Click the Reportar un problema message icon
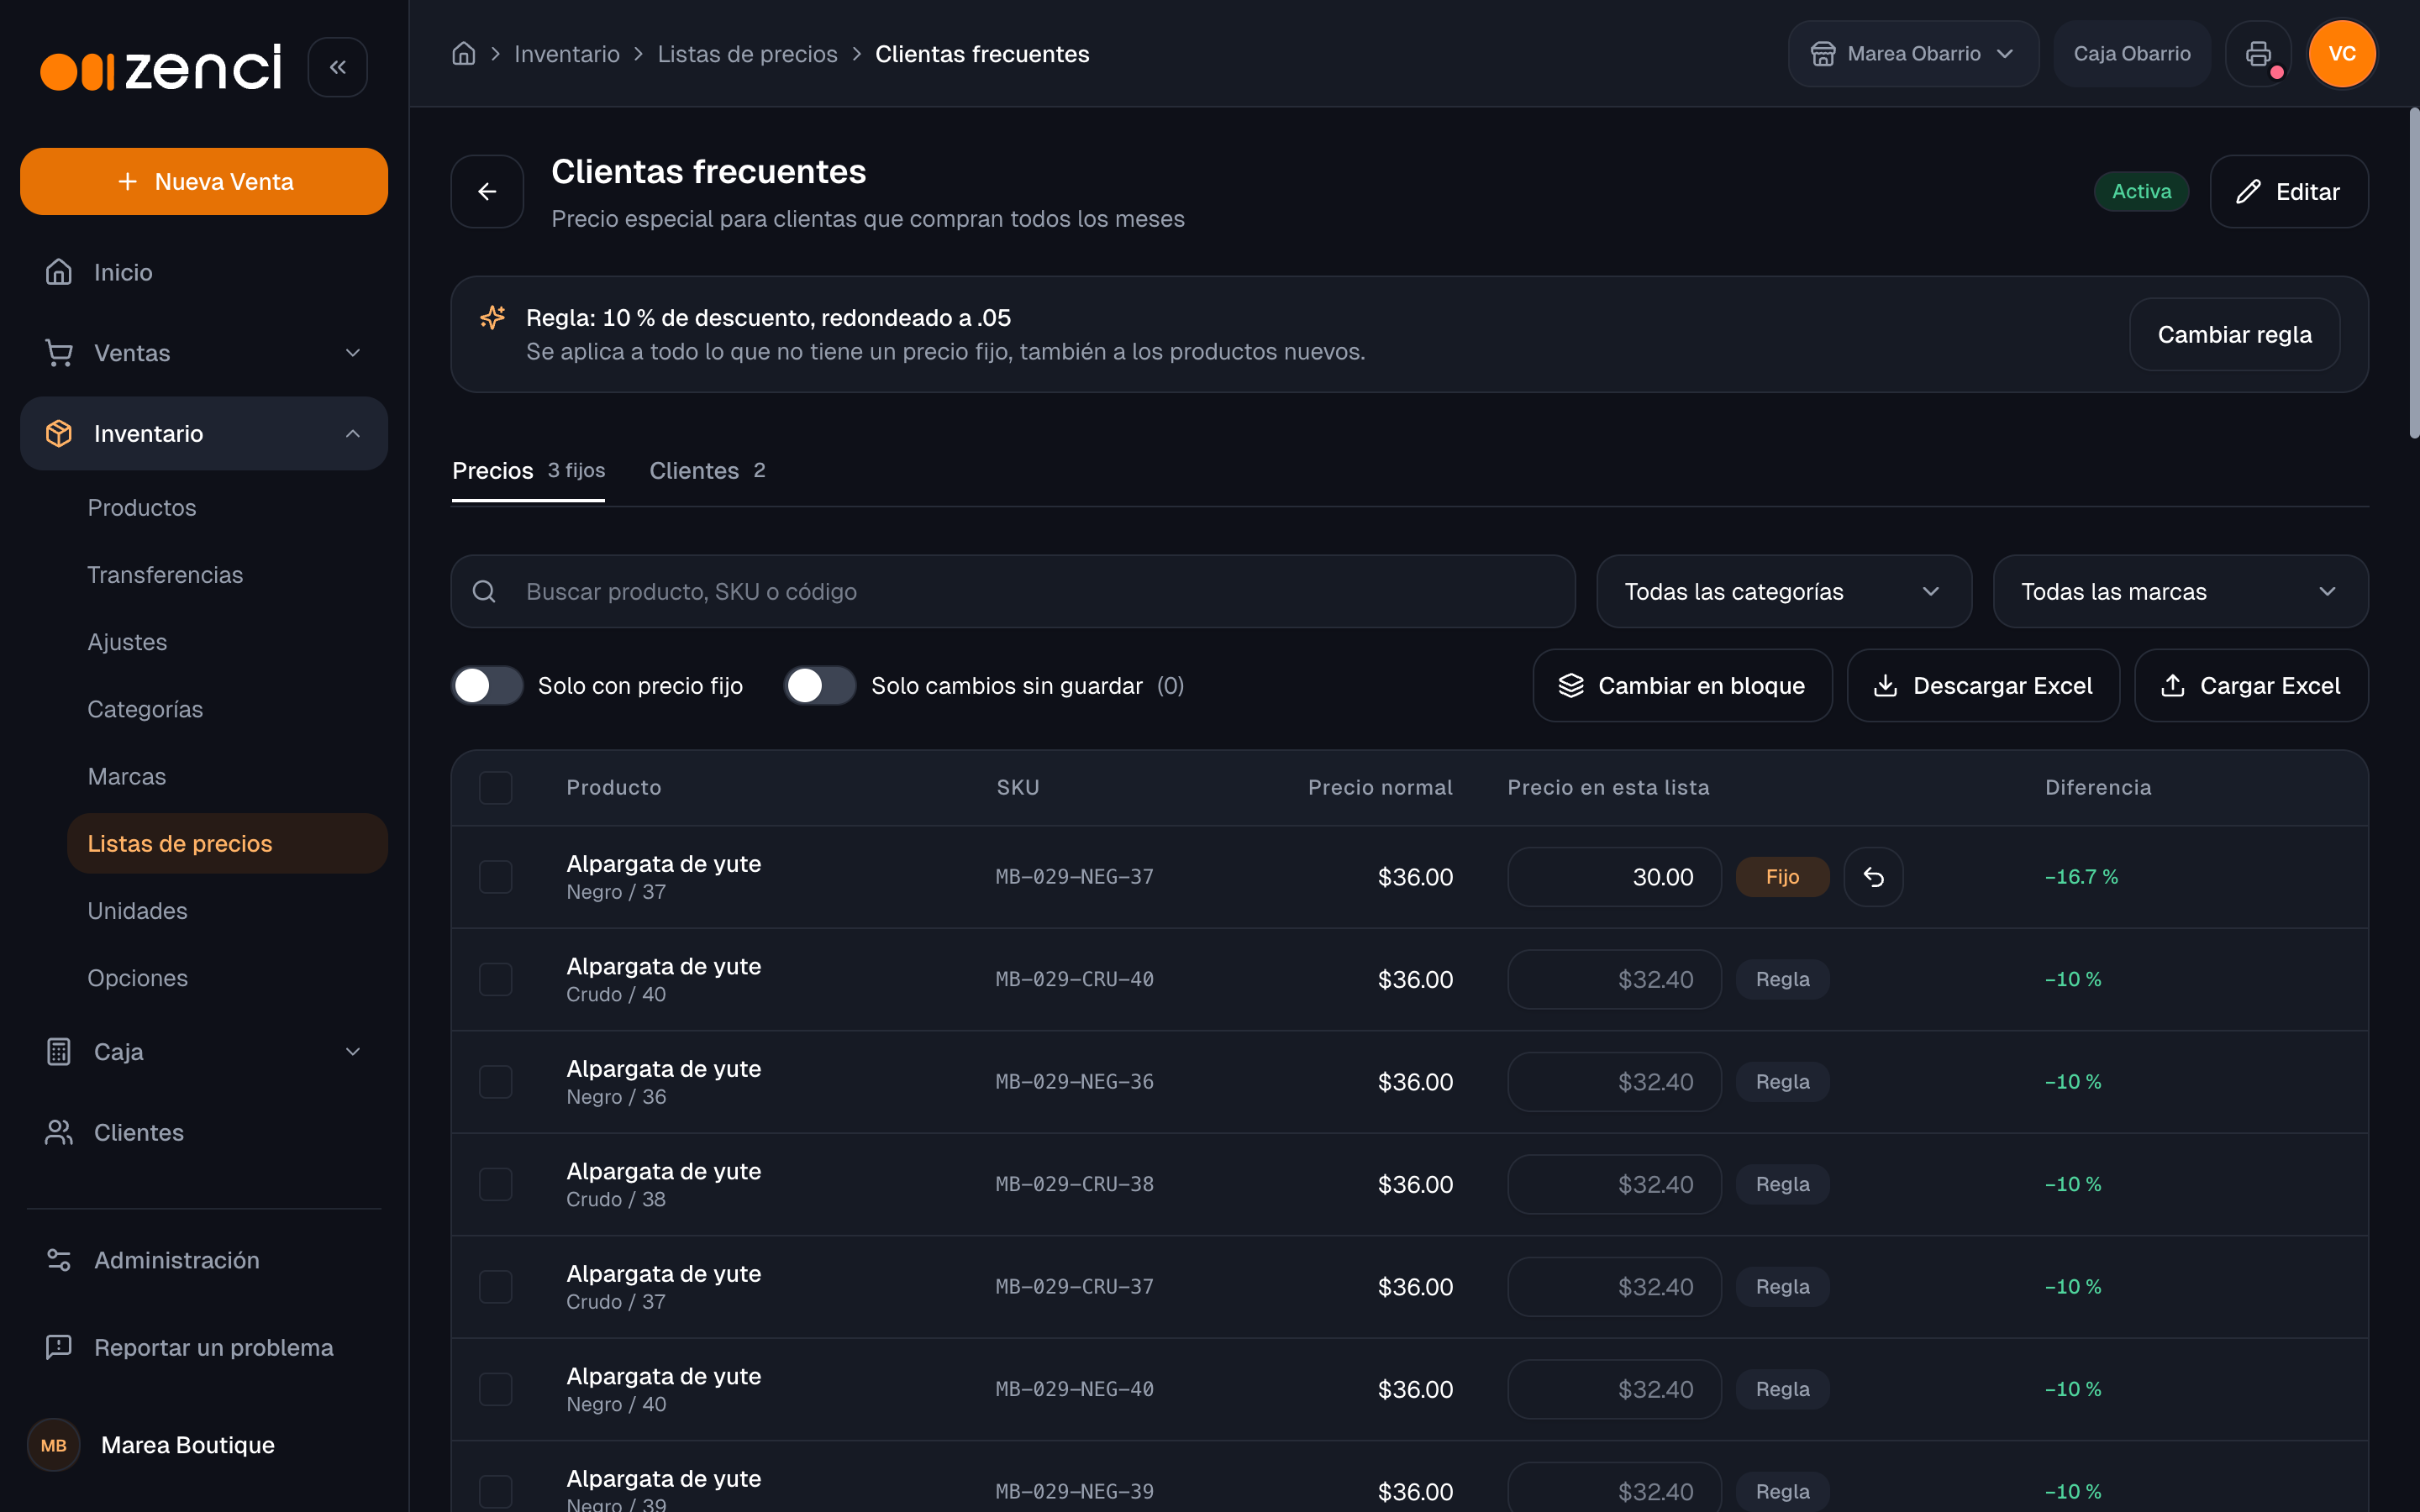The height and width of the screenshot is (1512, 2420). click(x=59, y=1347)
